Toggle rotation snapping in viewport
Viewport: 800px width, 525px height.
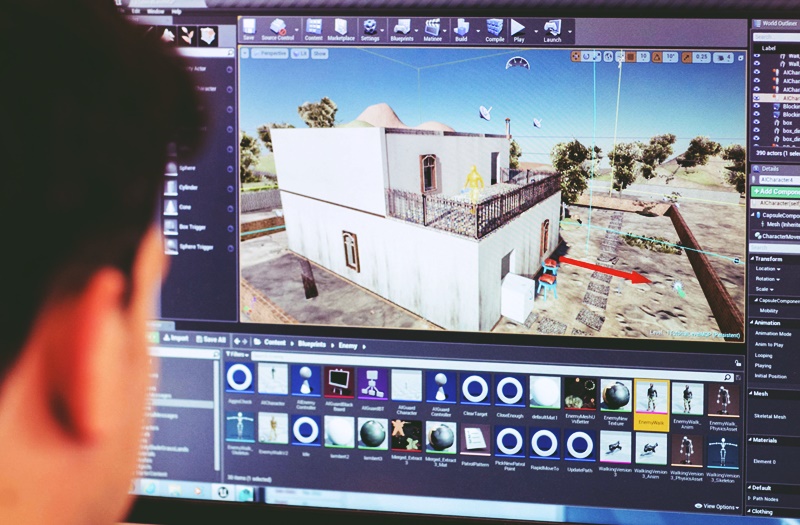point(657,57)
